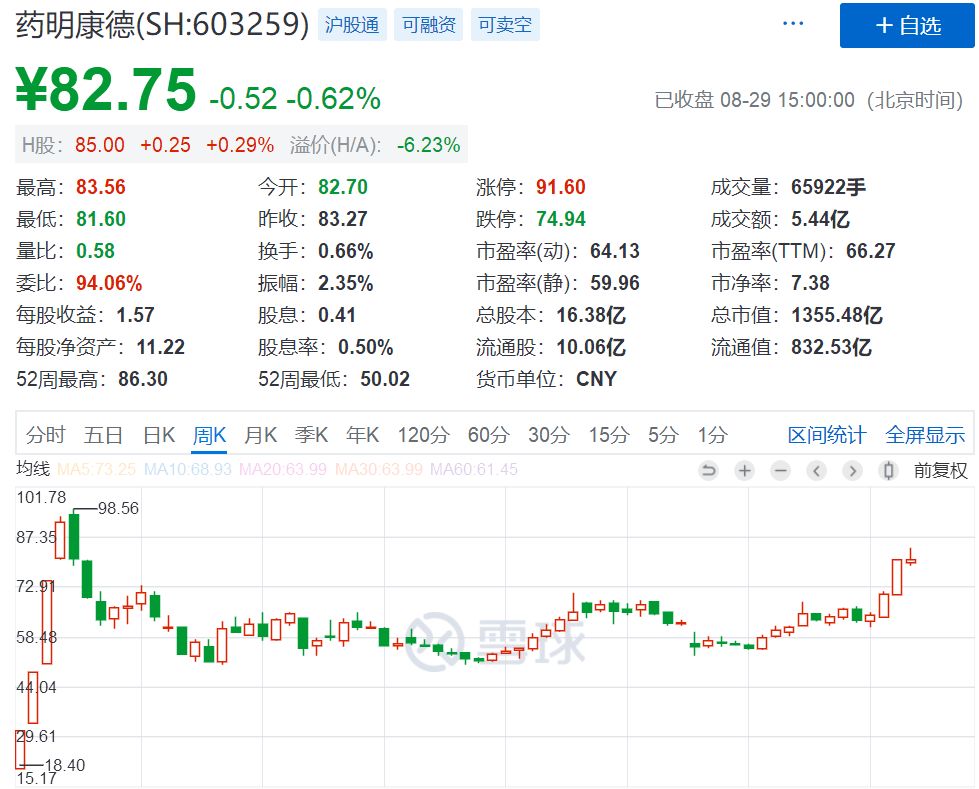The width and height of the screenshot is (979, 789).
Task: Click 昨收 value 83.27
Action: click(343, 219)
